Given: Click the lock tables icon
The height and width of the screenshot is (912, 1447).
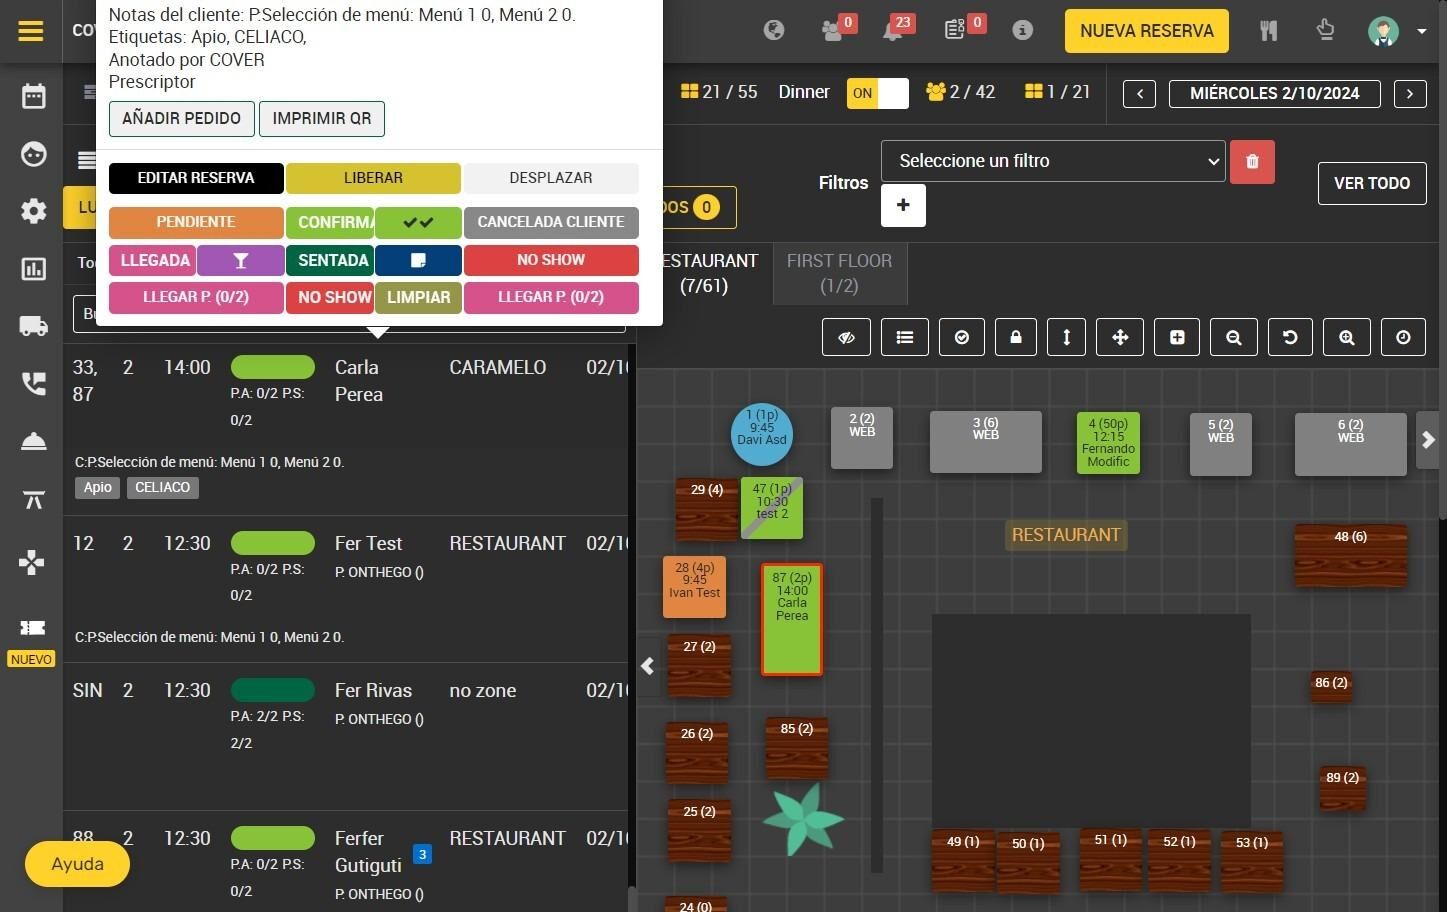Looking at the screenshot, I should pyautogui.click(x=1016, y=338).
